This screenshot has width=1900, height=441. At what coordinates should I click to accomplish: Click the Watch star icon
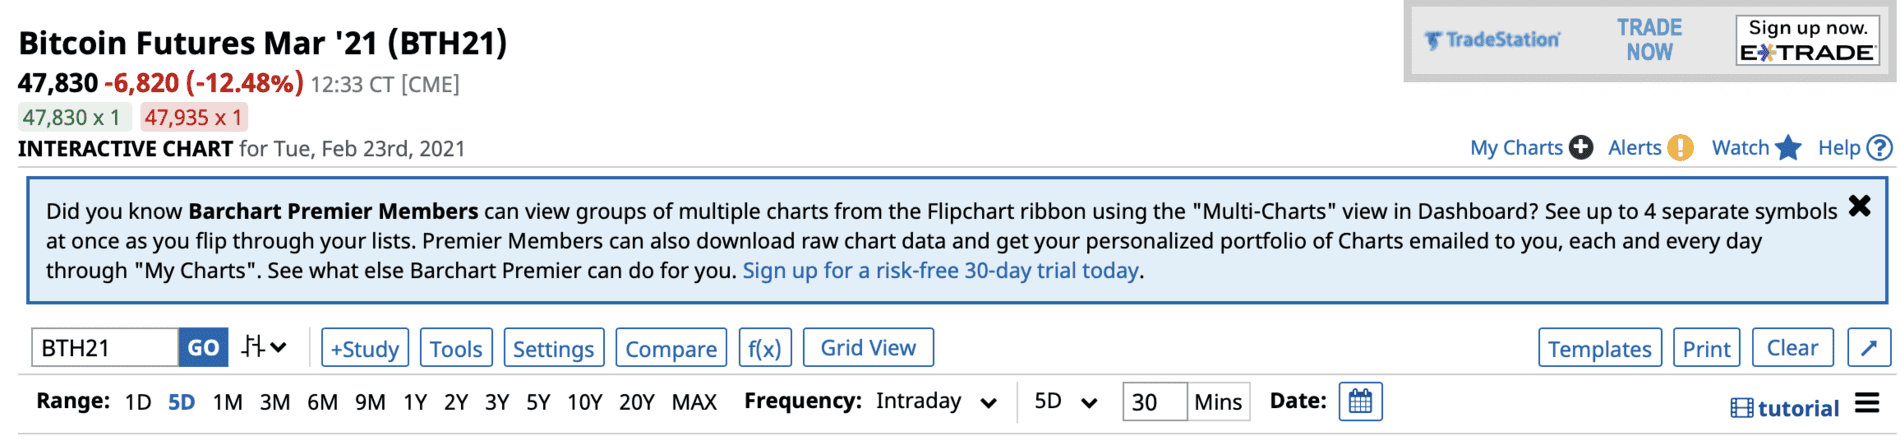1788,148
